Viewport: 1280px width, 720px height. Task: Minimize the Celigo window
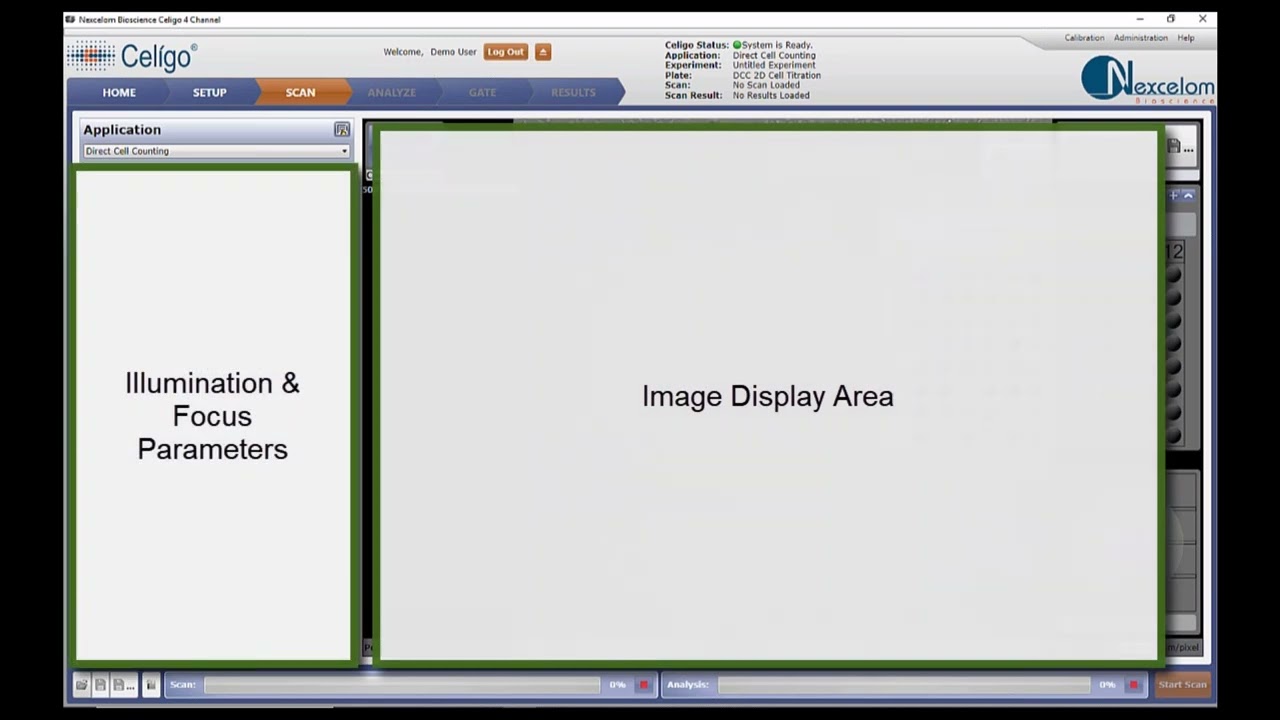tap(1140, 19)
